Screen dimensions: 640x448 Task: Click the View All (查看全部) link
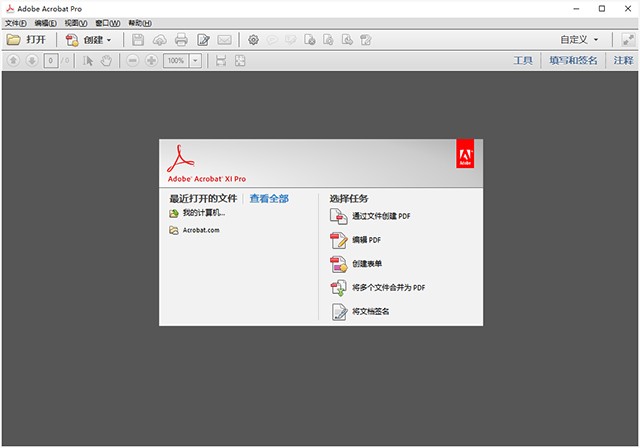(269, 199)
